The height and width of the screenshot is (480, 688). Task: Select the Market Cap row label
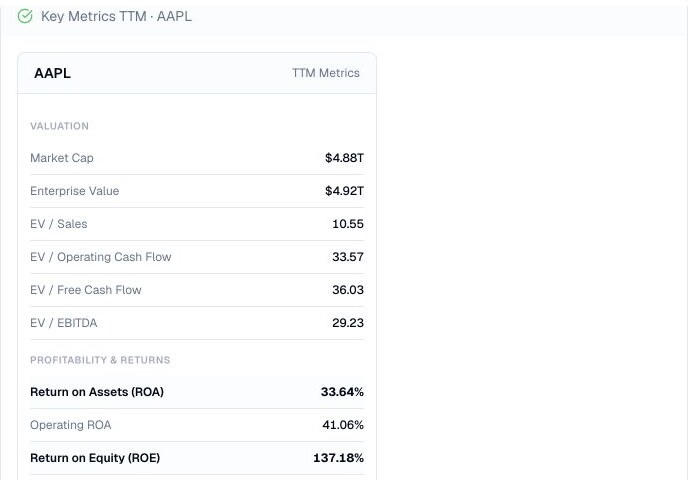click(x=62, y=158)
